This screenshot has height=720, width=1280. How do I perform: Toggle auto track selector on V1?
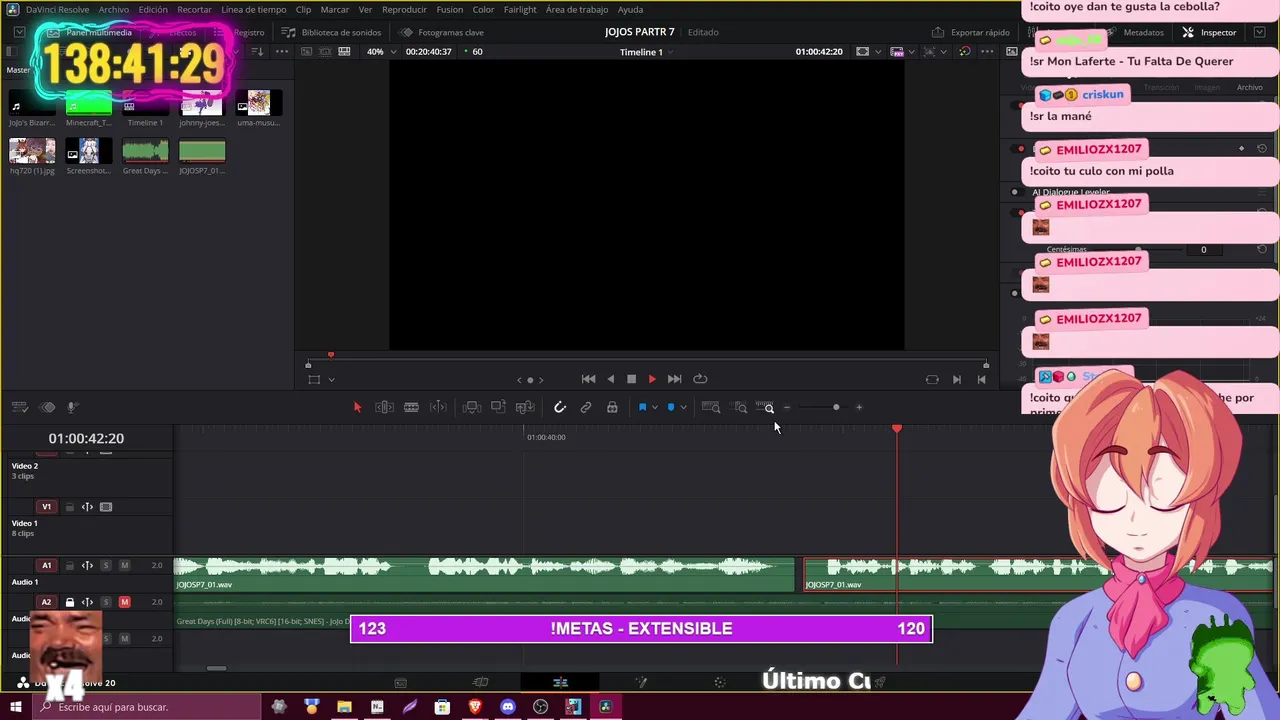(87, 507)
